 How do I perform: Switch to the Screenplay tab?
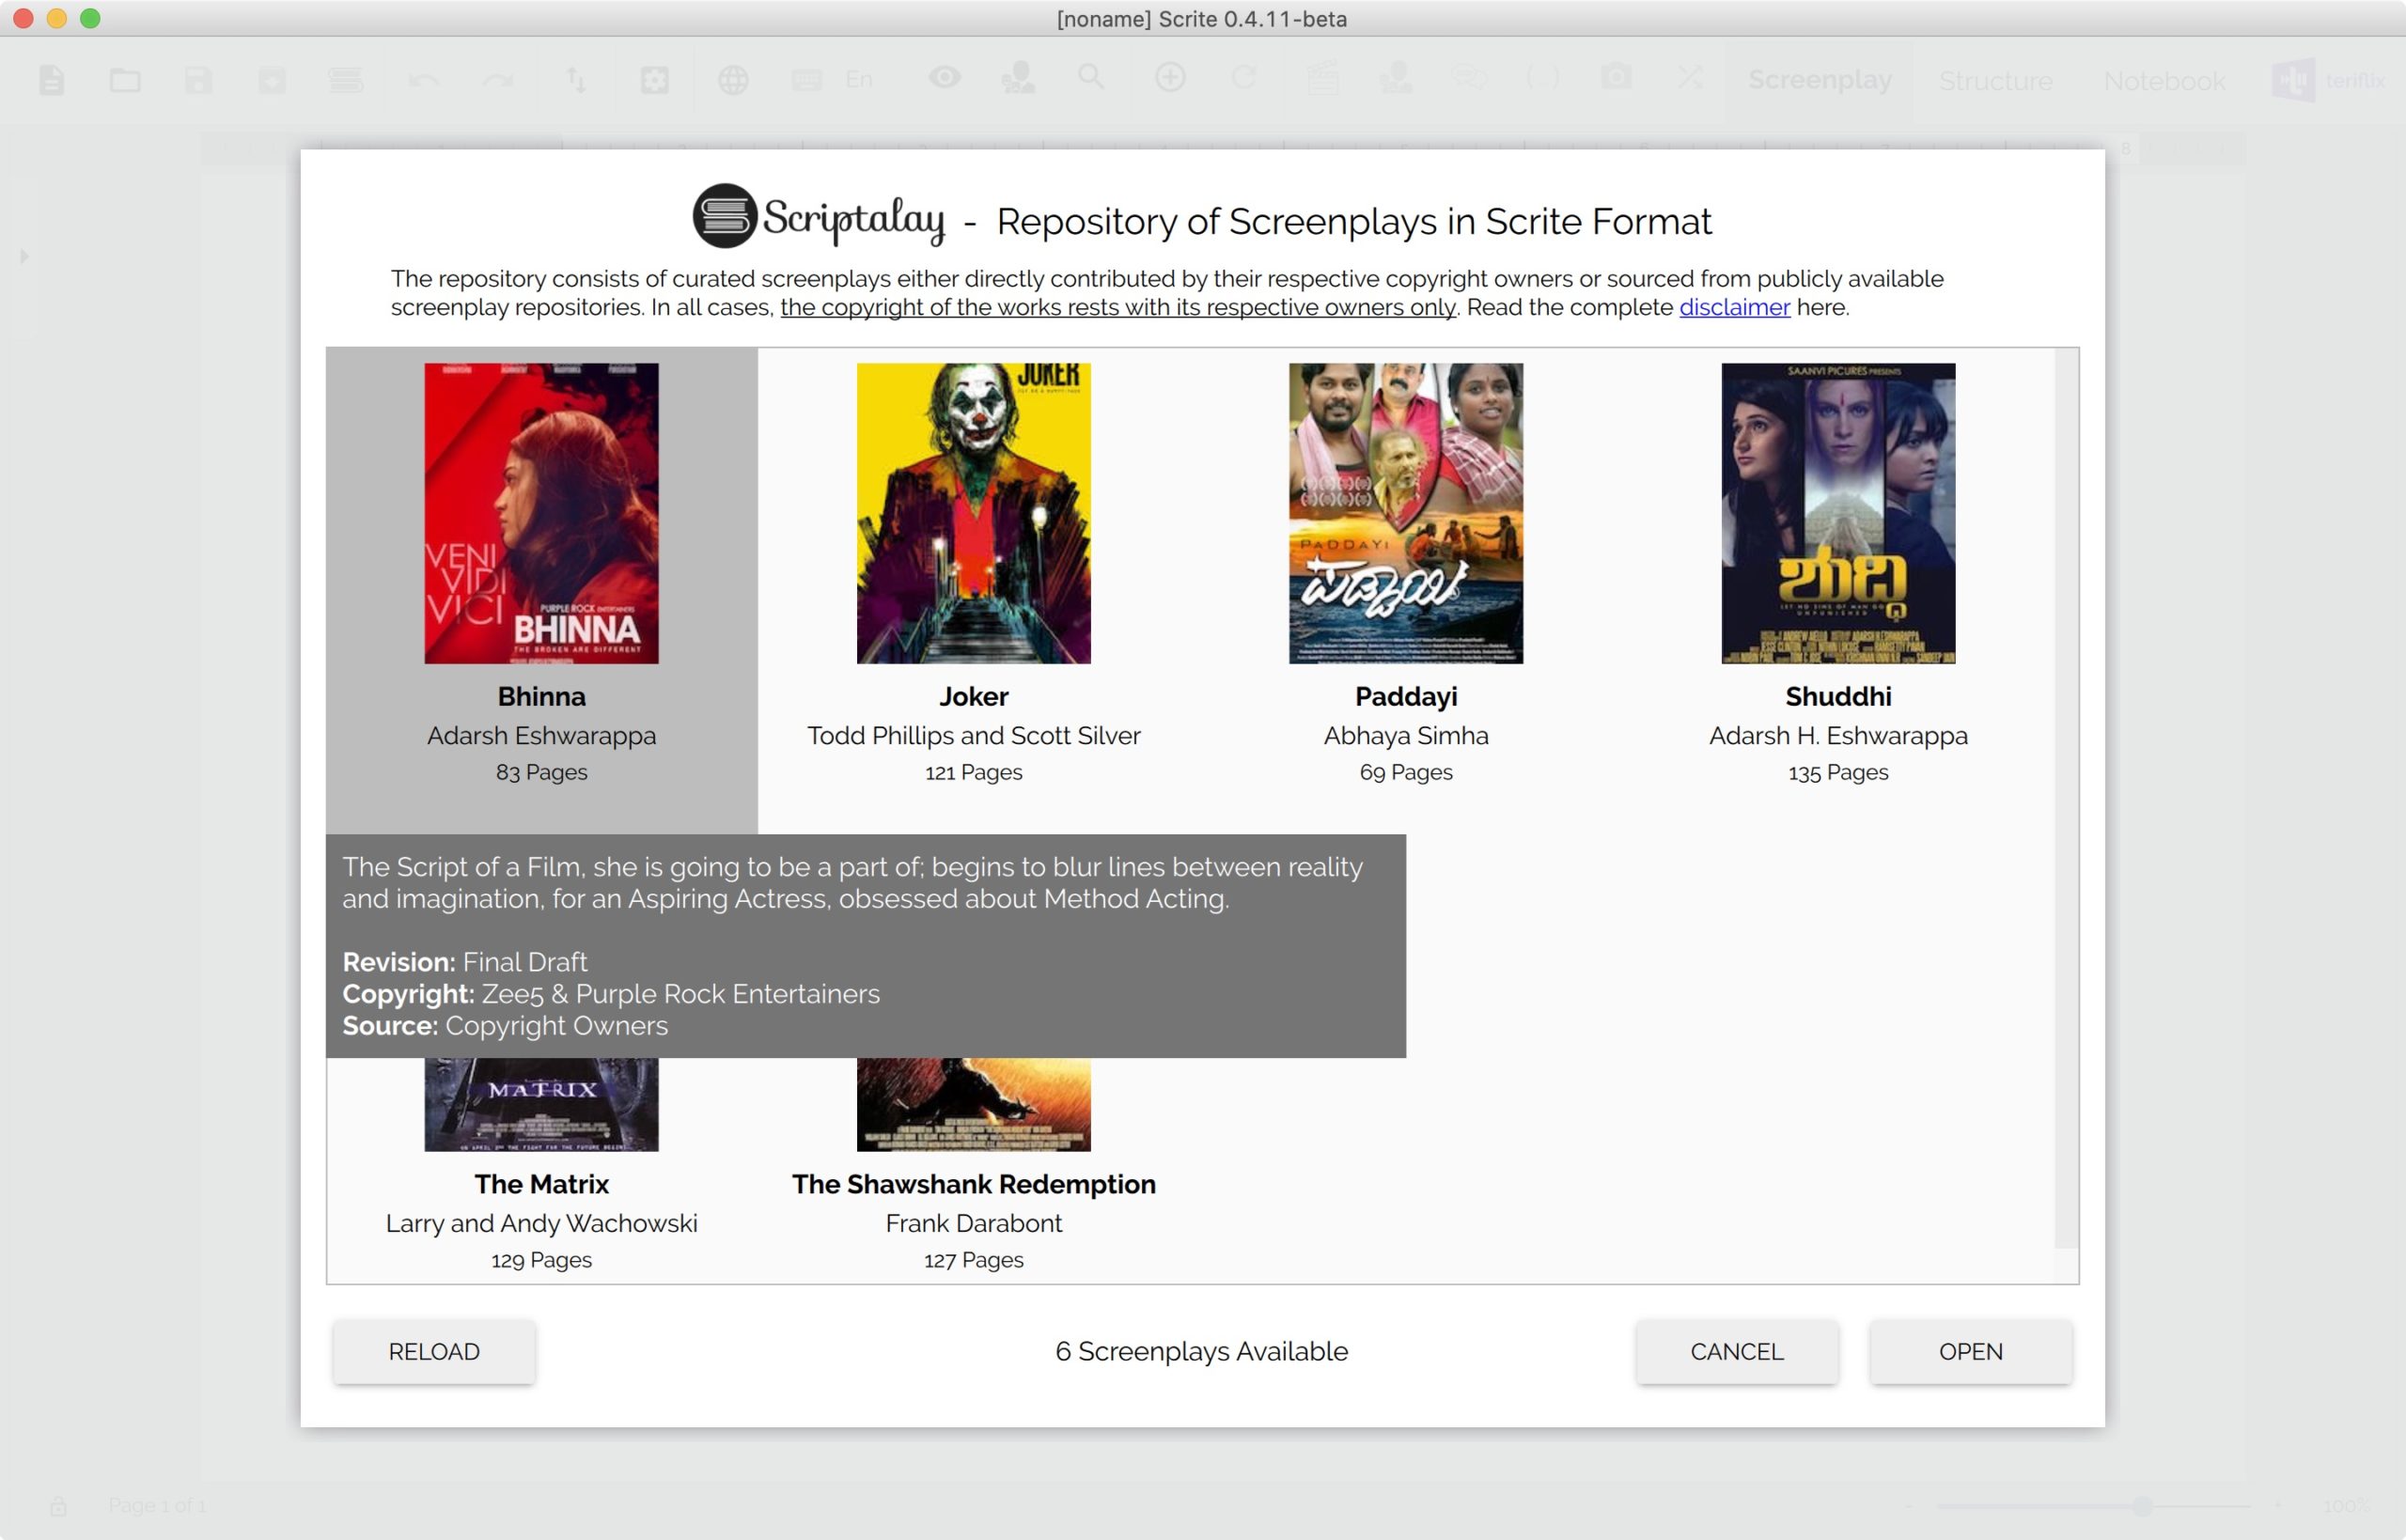1819,80
